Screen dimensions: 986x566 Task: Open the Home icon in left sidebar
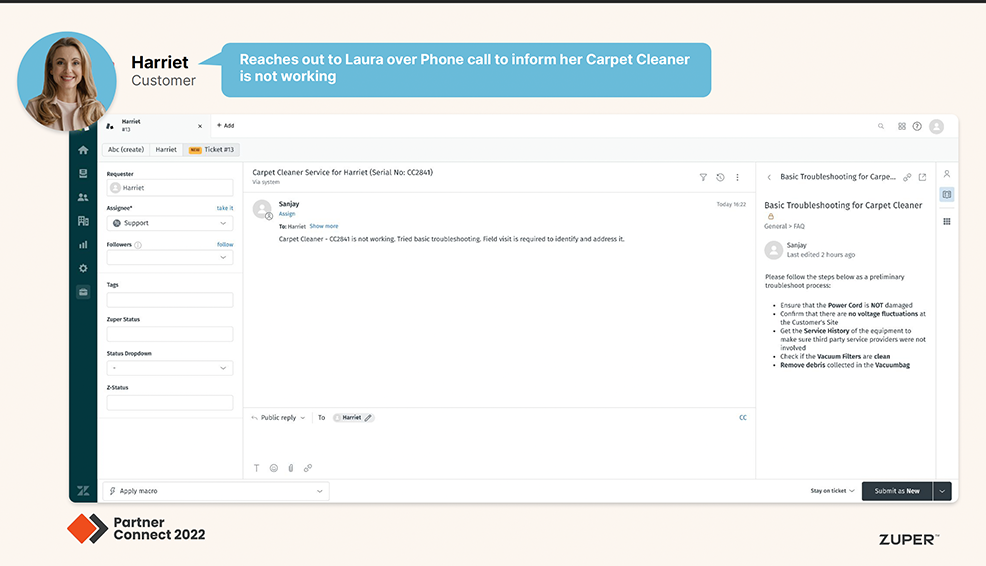point(83,150)
